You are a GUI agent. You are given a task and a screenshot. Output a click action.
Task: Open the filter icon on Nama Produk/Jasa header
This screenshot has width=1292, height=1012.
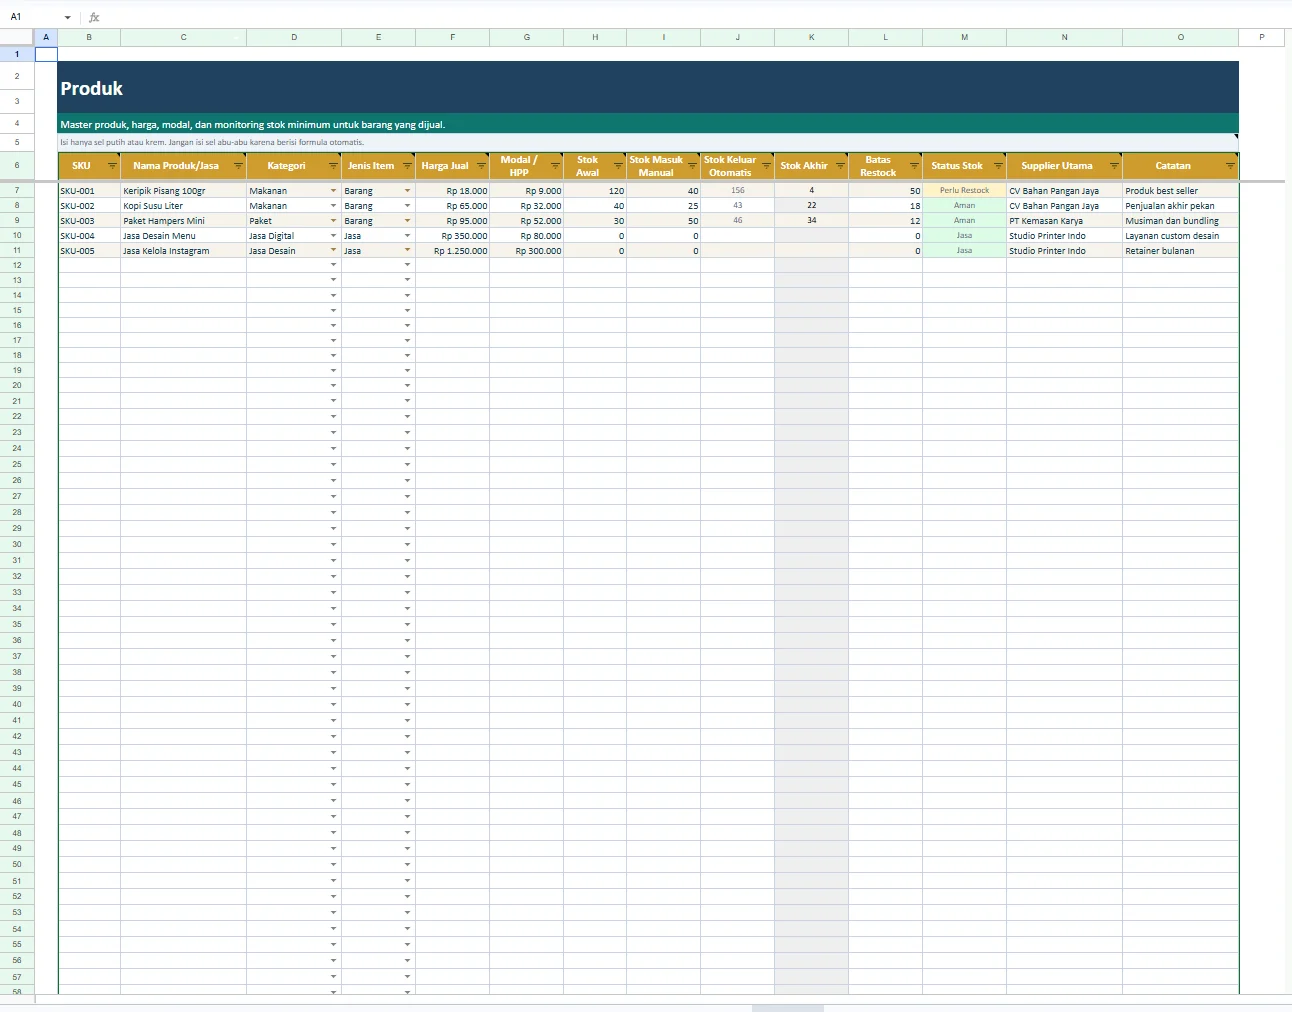[238, 166]
